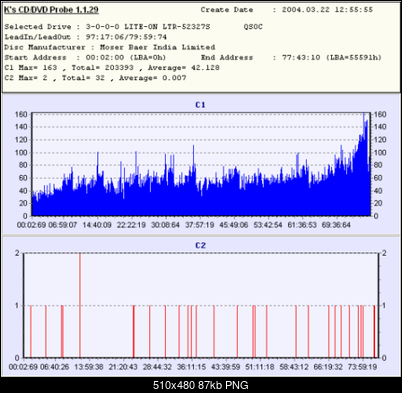Click the C1 x-axis label 69:36:64
The image size is (402, 393).
336,225
